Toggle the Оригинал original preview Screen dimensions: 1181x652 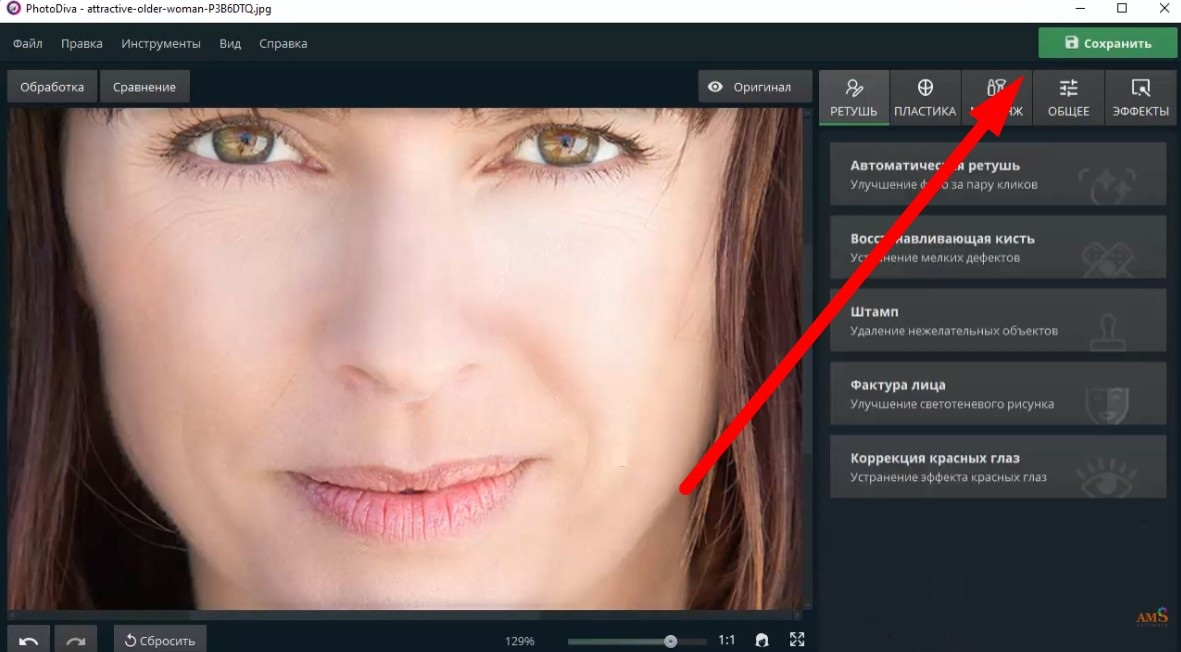755,87
